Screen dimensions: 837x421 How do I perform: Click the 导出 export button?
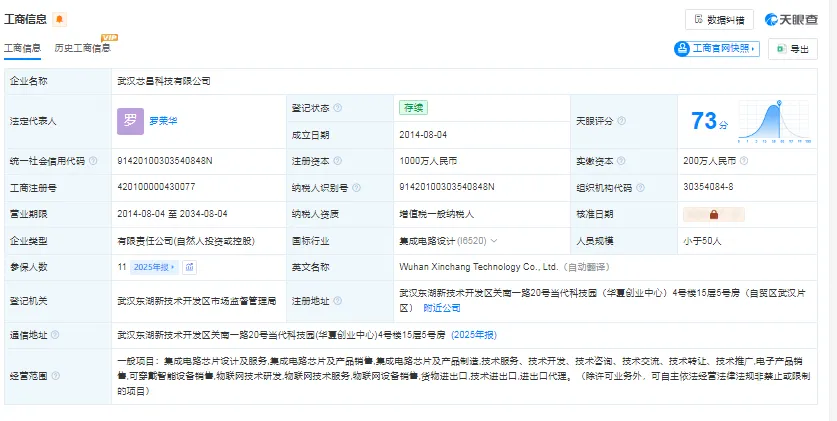(793, 49)
